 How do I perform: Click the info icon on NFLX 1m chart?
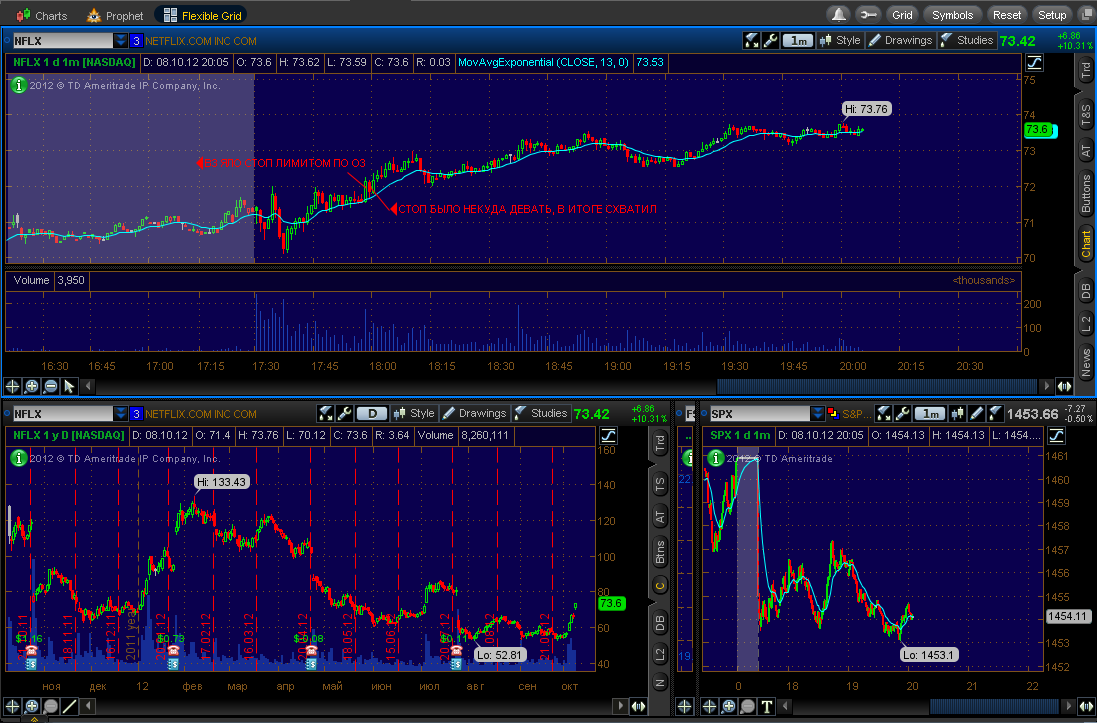click(18, 85)
